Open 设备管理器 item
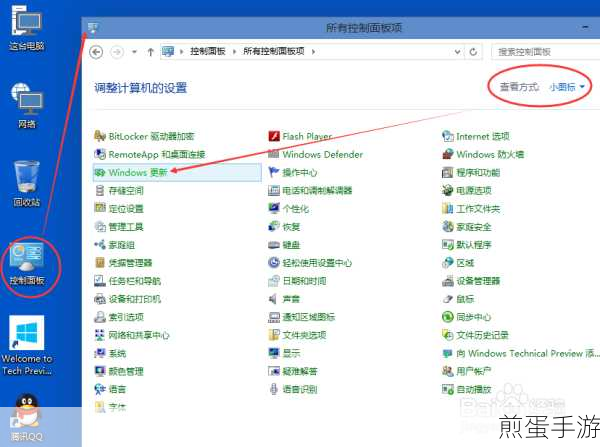This screenshot has height=447, width=600. pos(471,281)
